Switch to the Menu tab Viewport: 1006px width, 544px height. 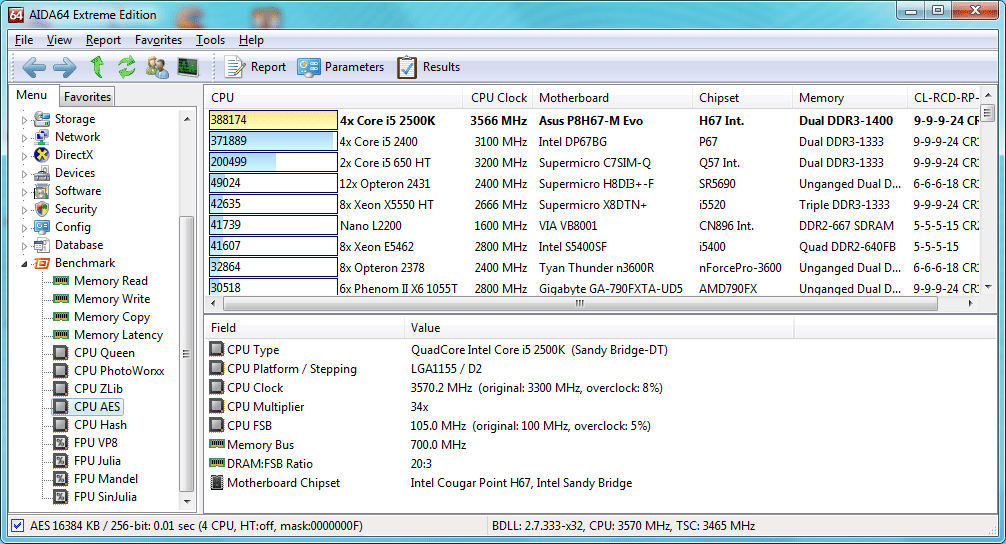(x=32, y=95)
